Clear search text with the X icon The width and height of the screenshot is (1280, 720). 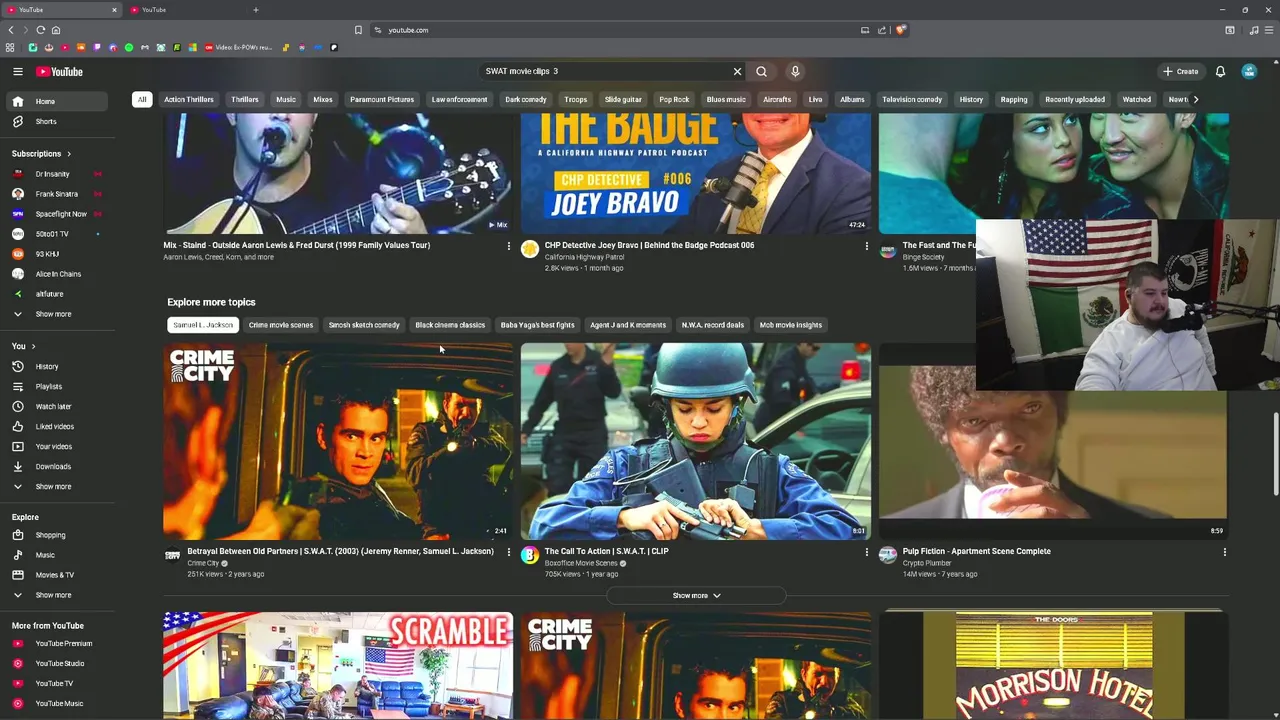[x=737, y=71]
